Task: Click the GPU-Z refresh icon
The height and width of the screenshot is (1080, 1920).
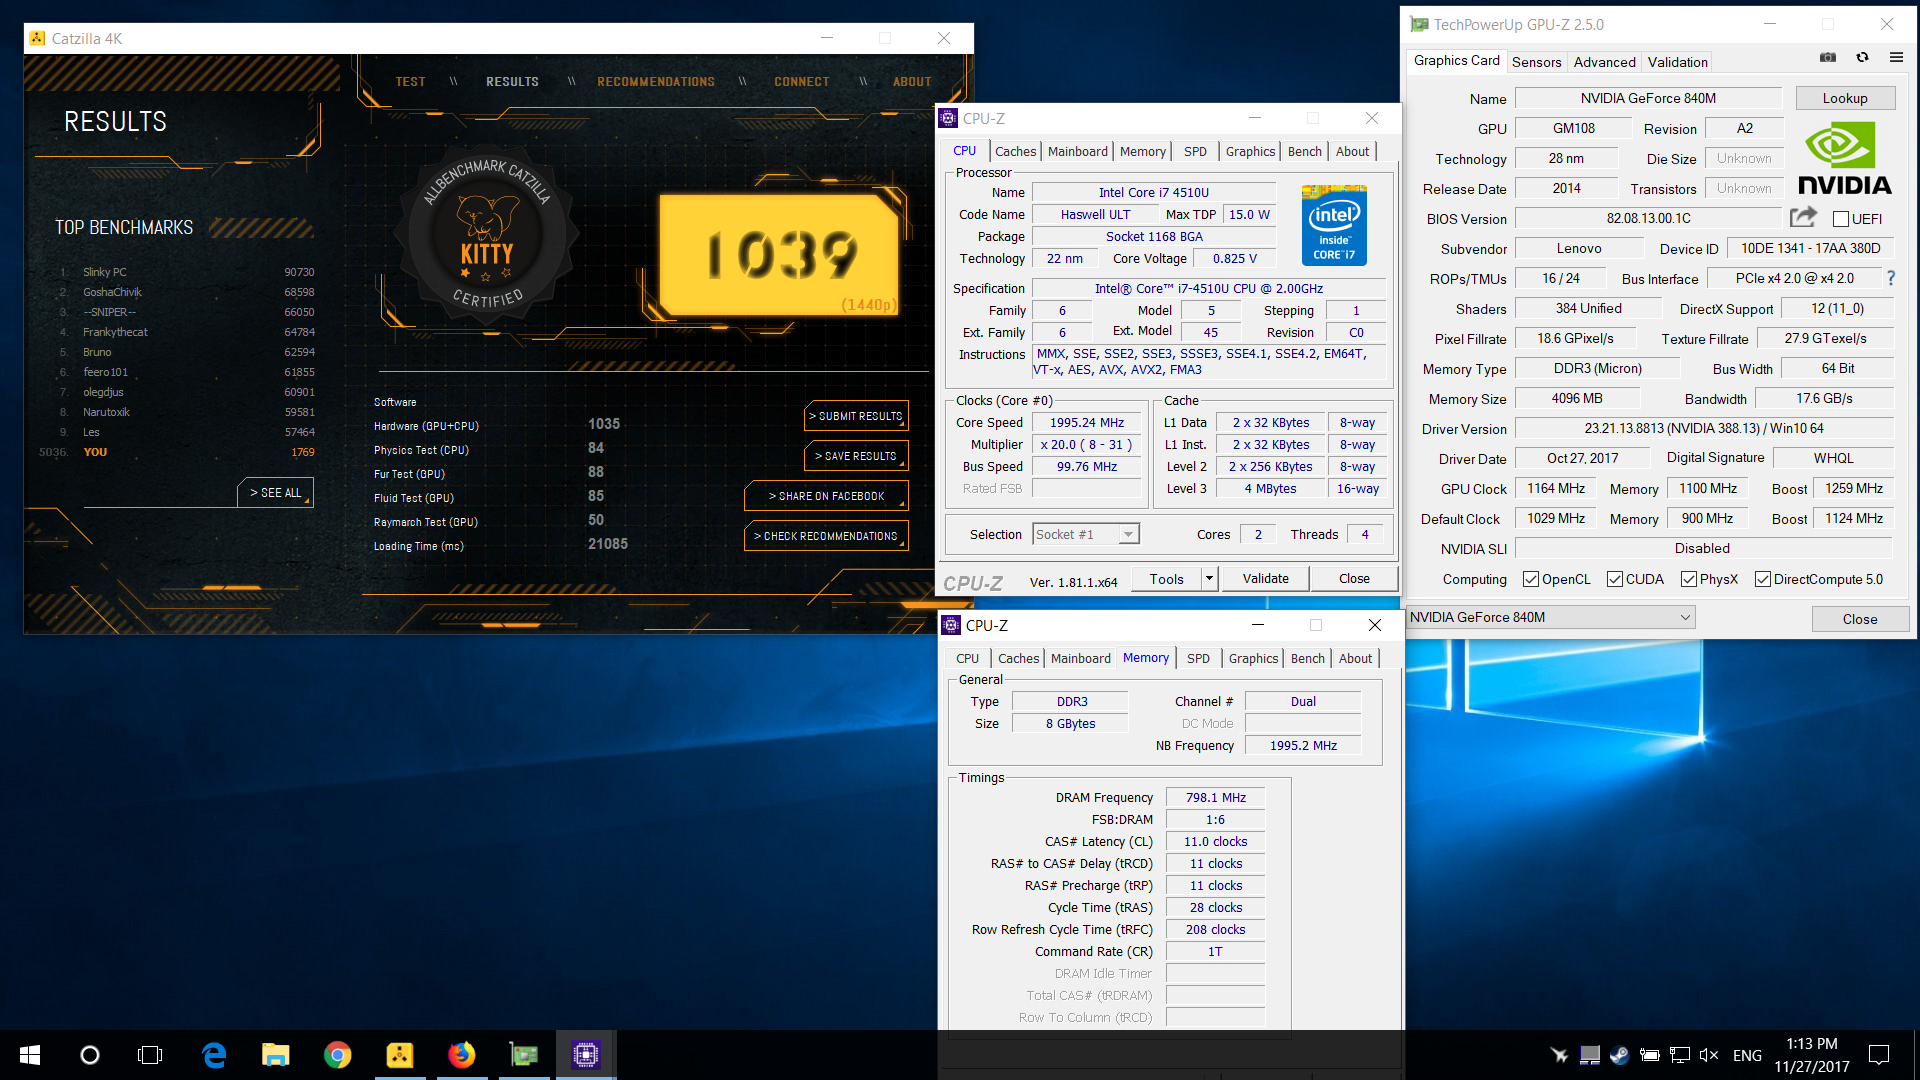Action: pyautogui.click(x=1862, y=58)
